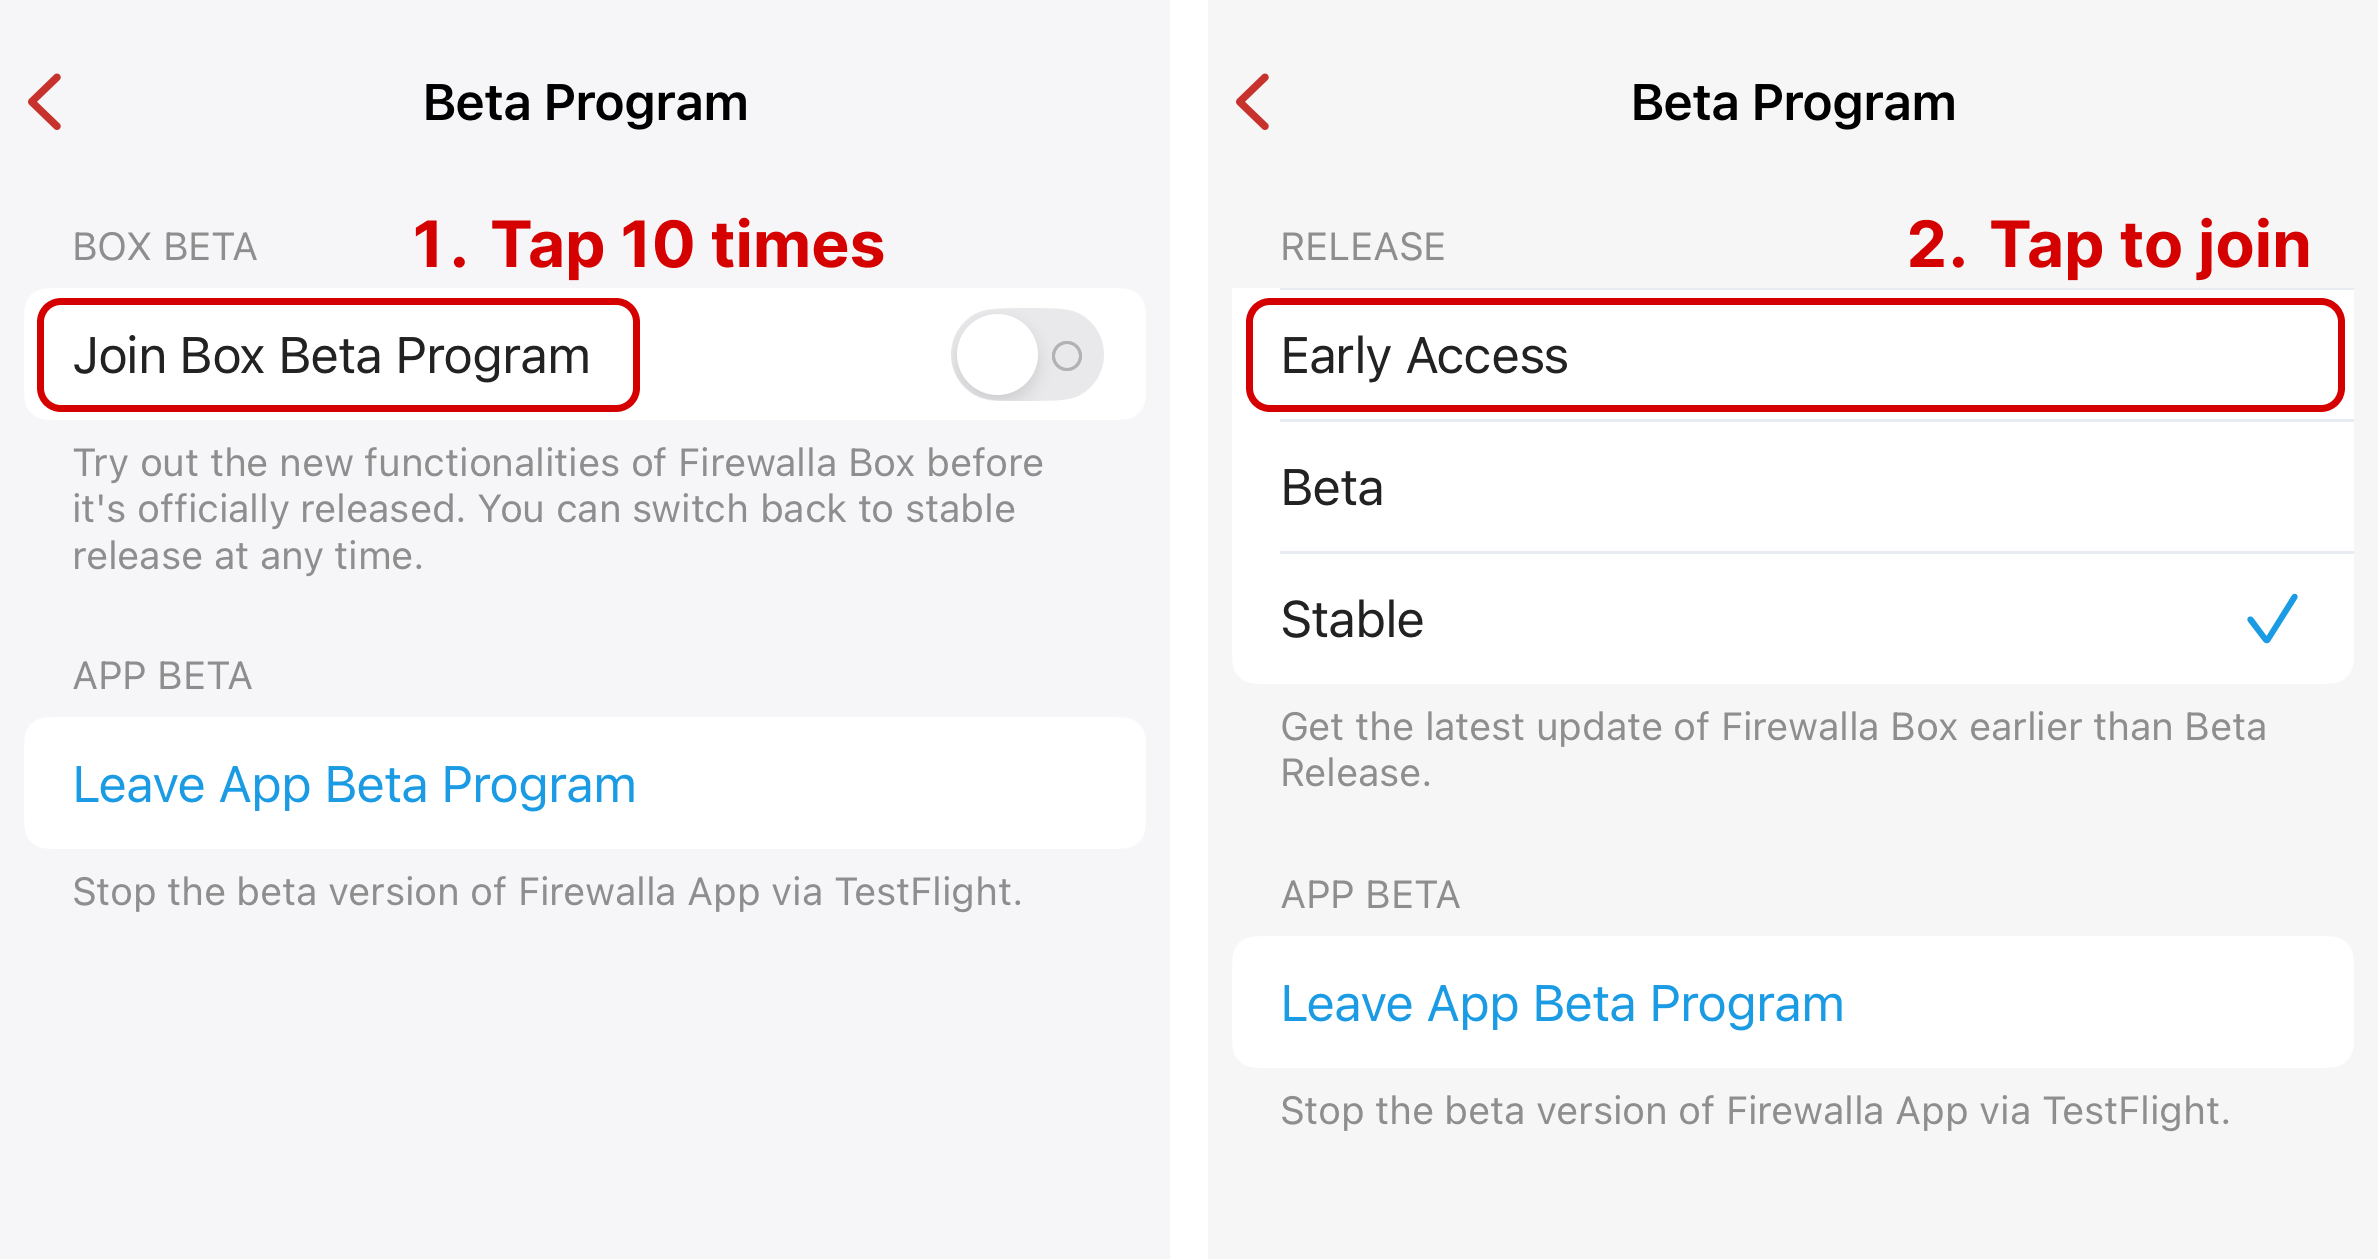Tap Leave App Beta Program on left screen
This screenshot has height=1259, width=2378.
[354, 785]
